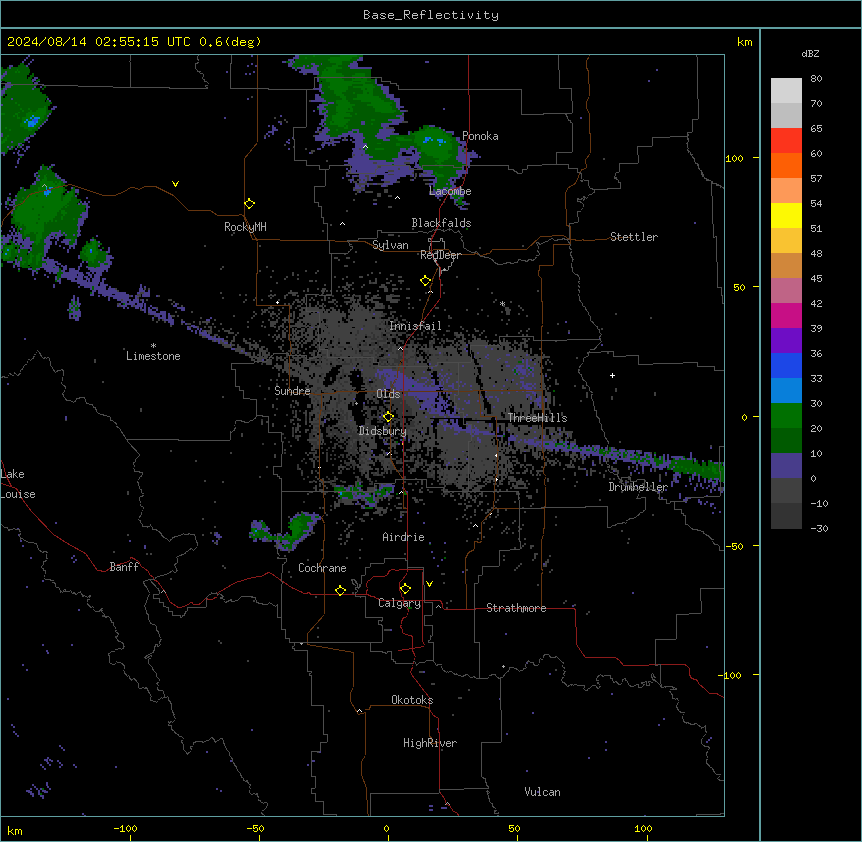Click the RockyMH label
The image size is (862, 842).
tap(245, 227)
